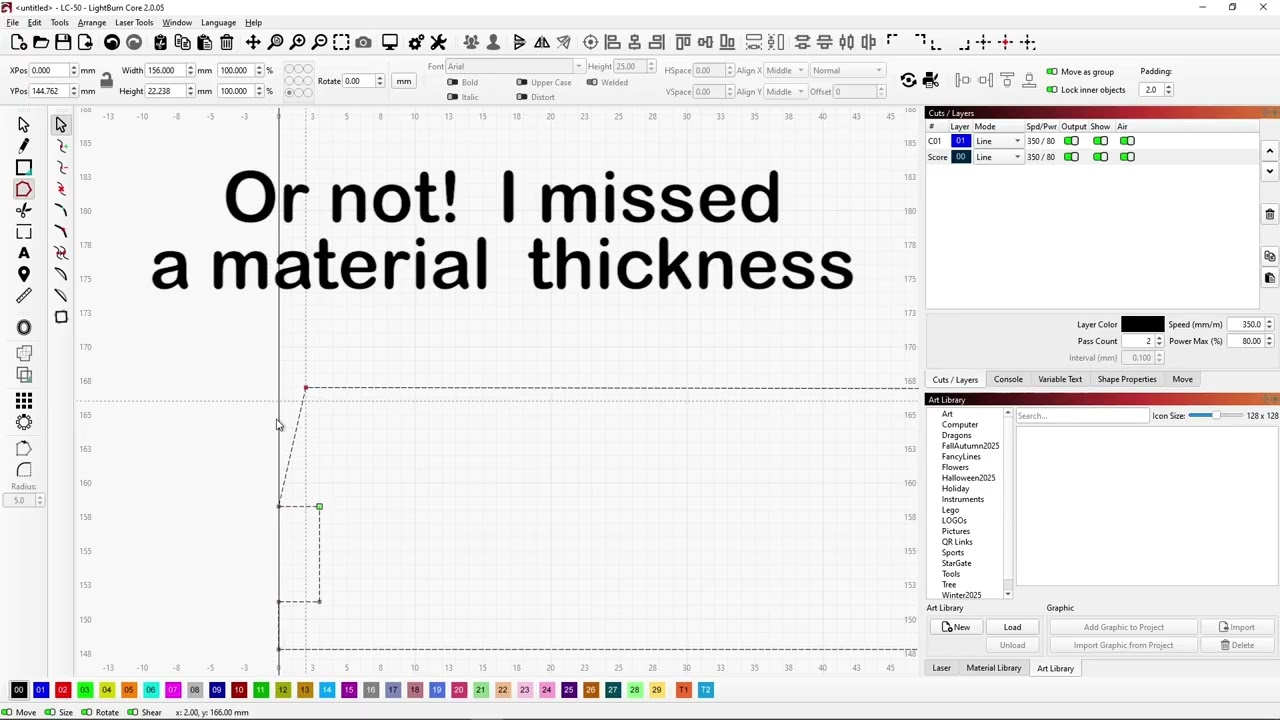
Task: Select the Text tool with letter A
Action: coord(24,253)
